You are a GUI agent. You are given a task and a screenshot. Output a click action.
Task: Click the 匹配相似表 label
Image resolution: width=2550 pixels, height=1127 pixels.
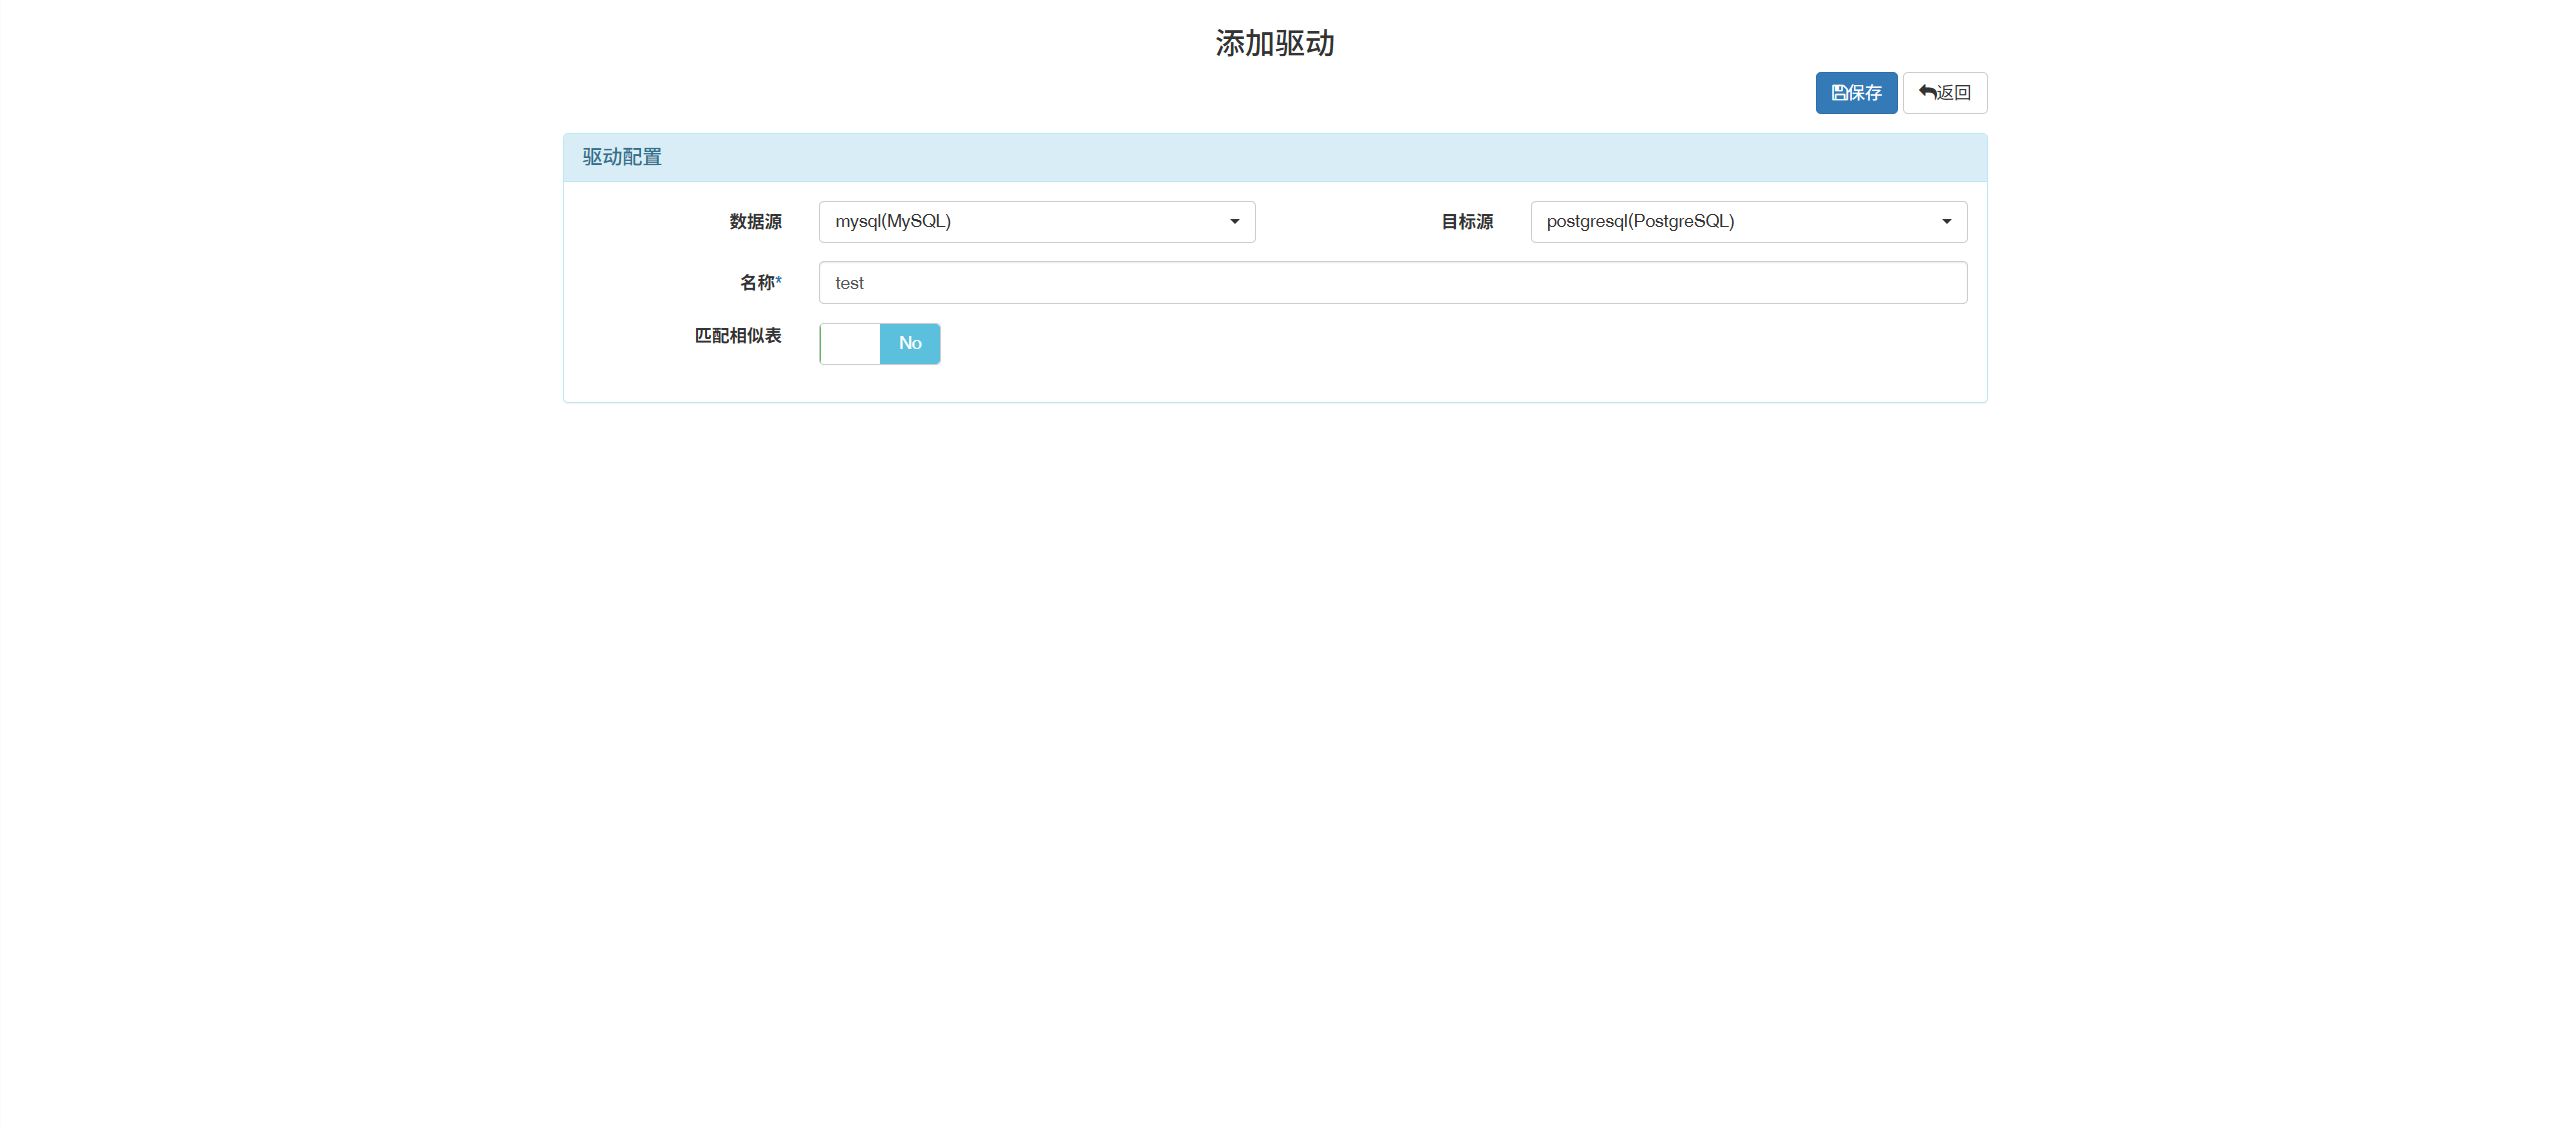coord(738,336)
